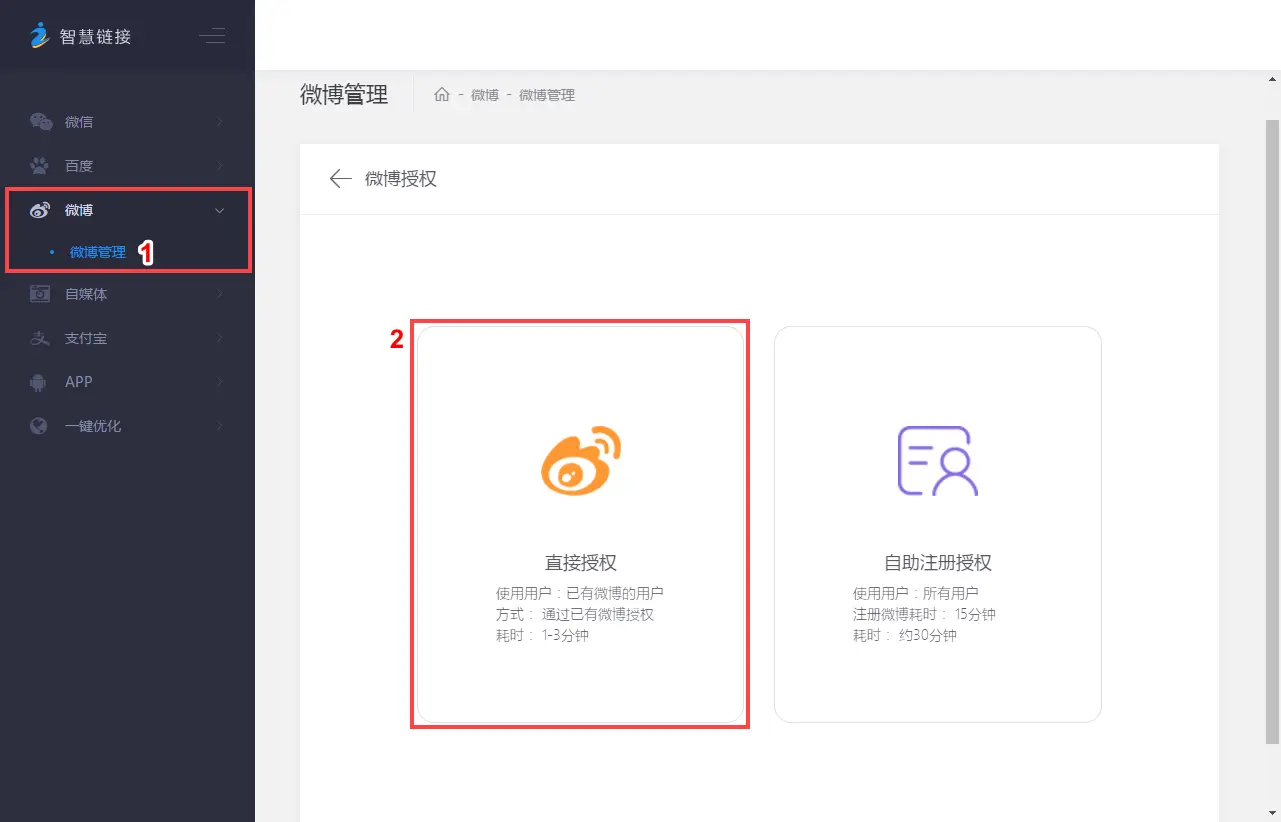1281x822 pixels.
Task: Click the Alipay 支付宝 icon
Action: pos(40,338)
